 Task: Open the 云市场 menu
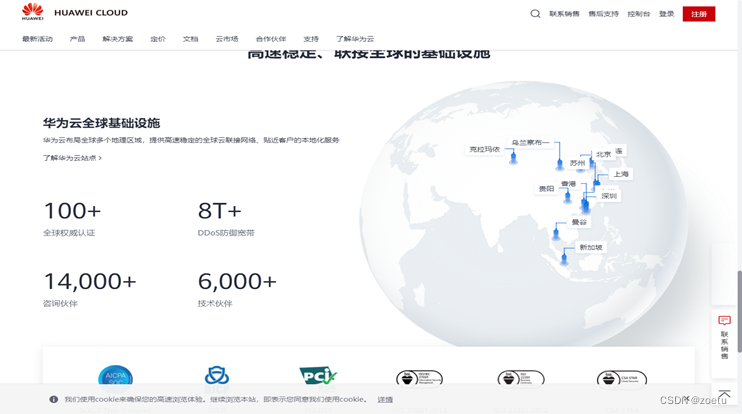[x=227, y=39]
